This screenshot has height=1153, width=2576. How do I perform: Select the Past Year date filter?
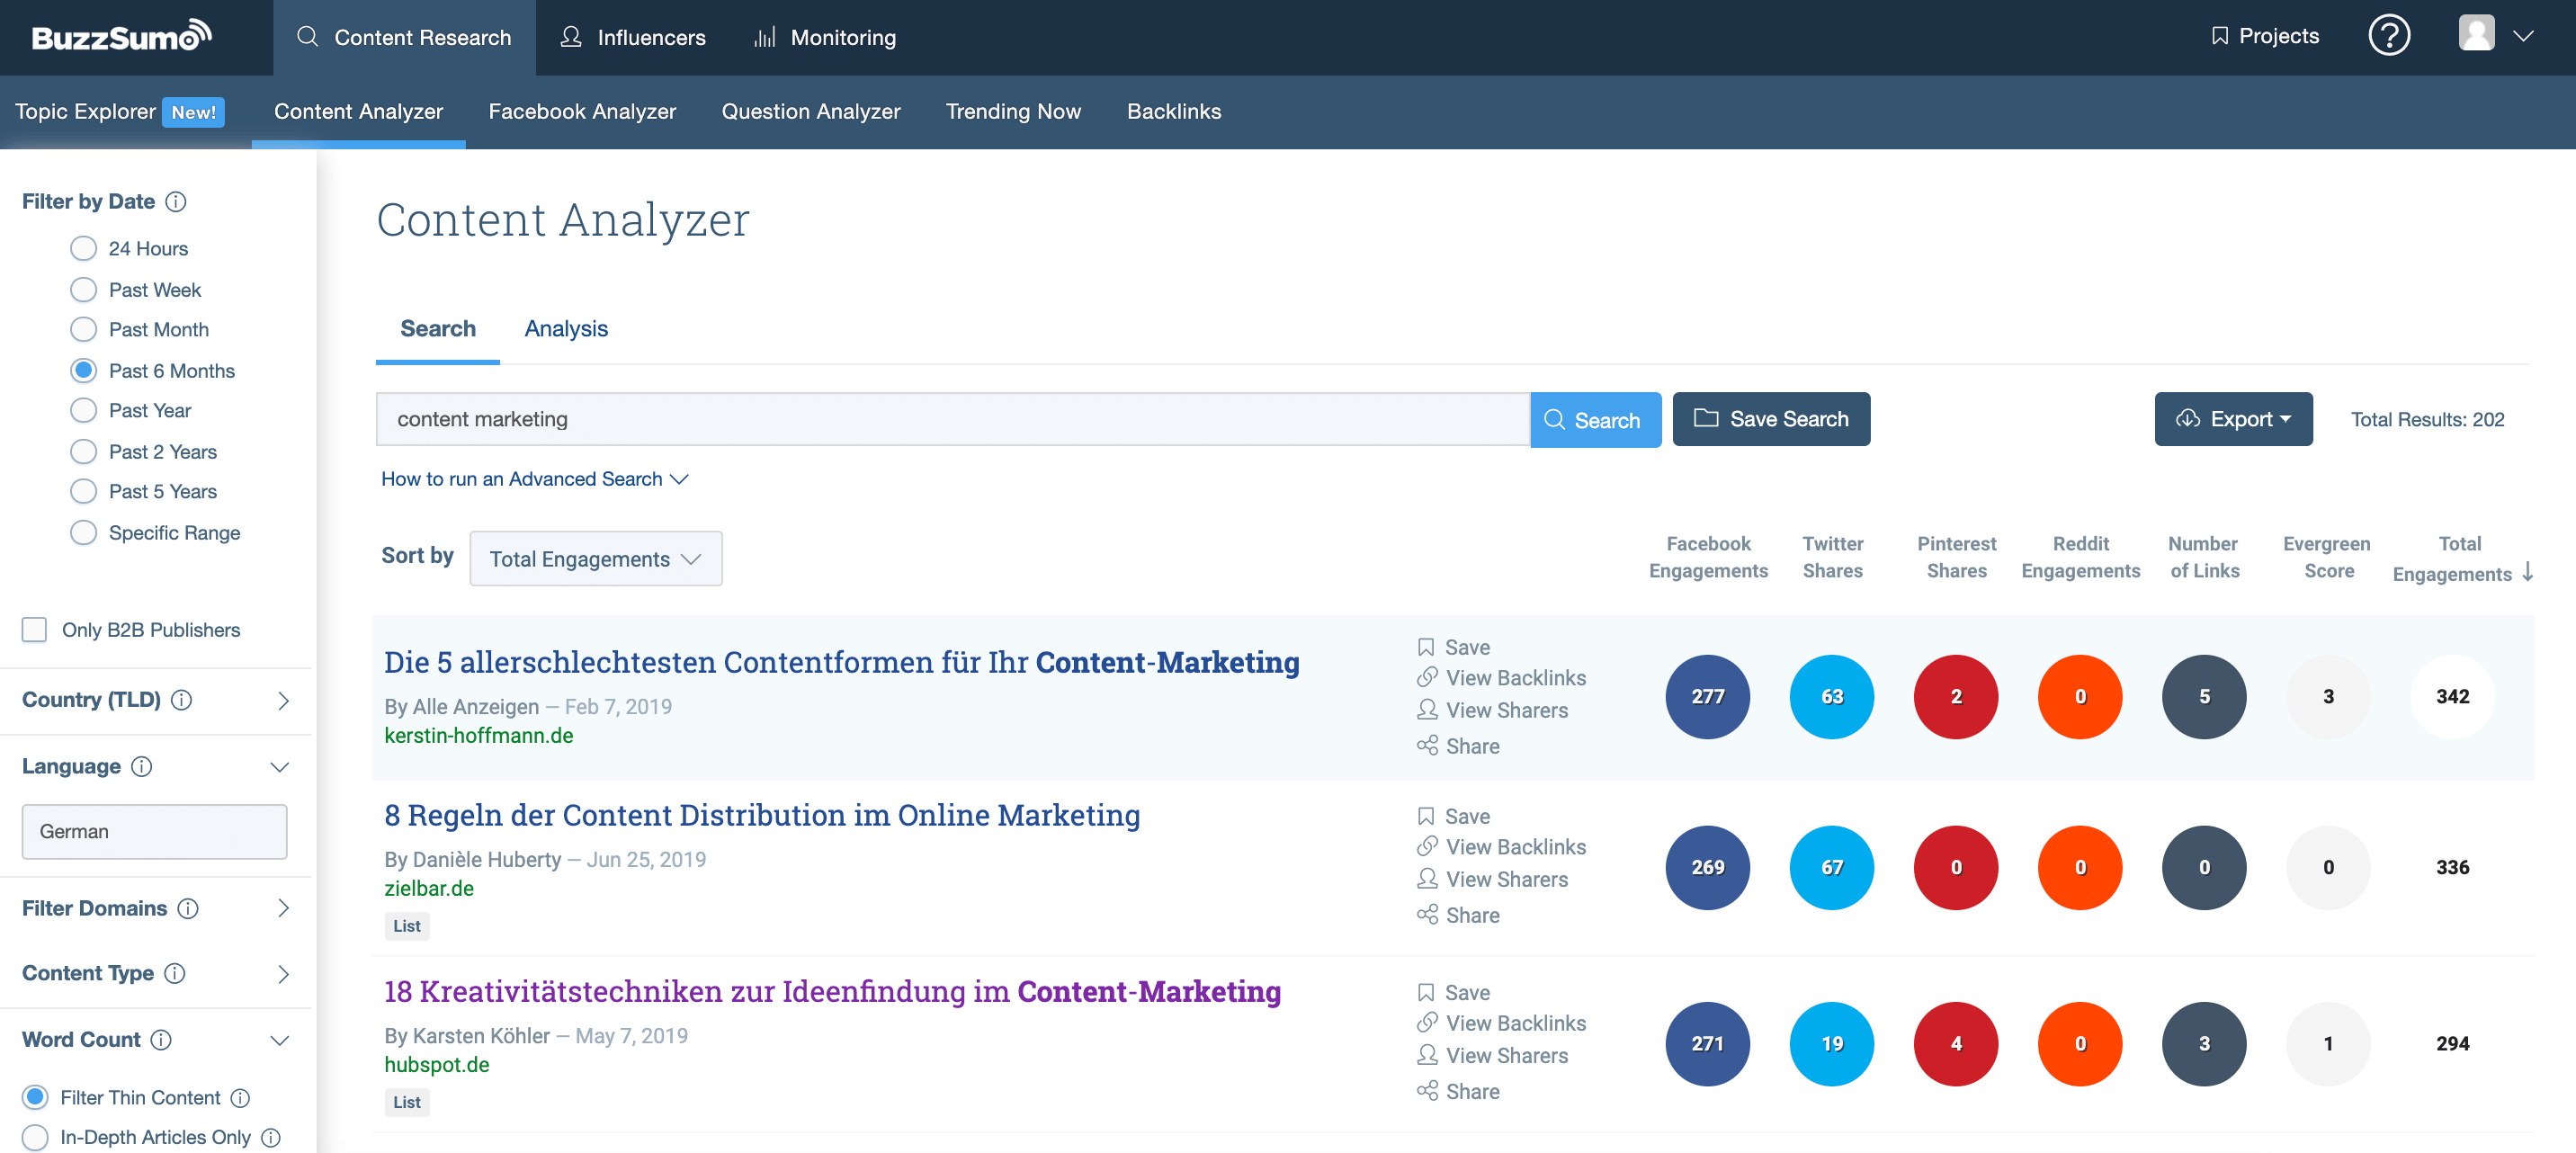pyautogui.click(x=84, y=411)
